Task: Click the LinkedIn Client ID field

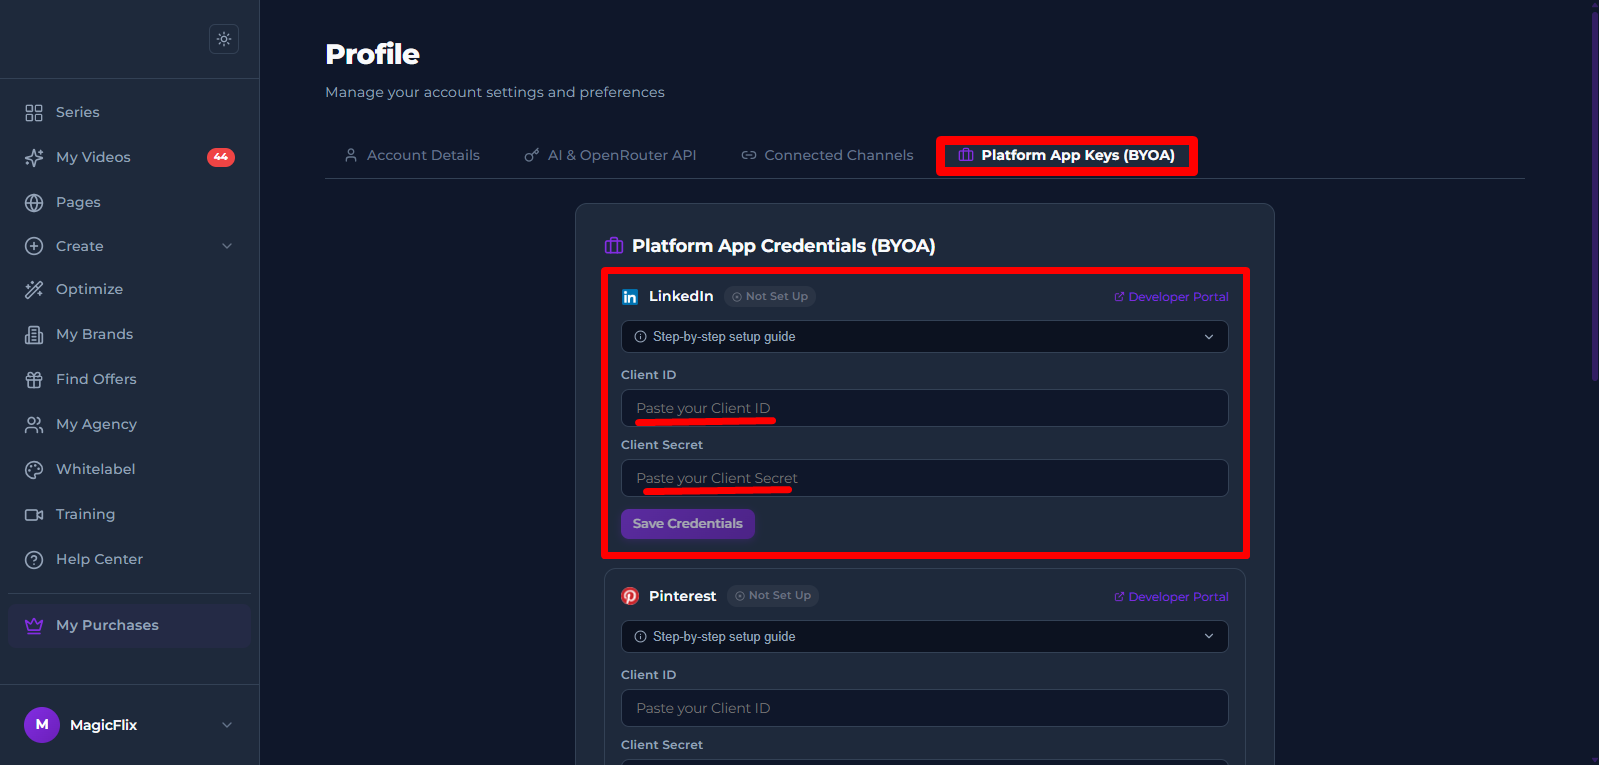Action: (x=925, y=408)
